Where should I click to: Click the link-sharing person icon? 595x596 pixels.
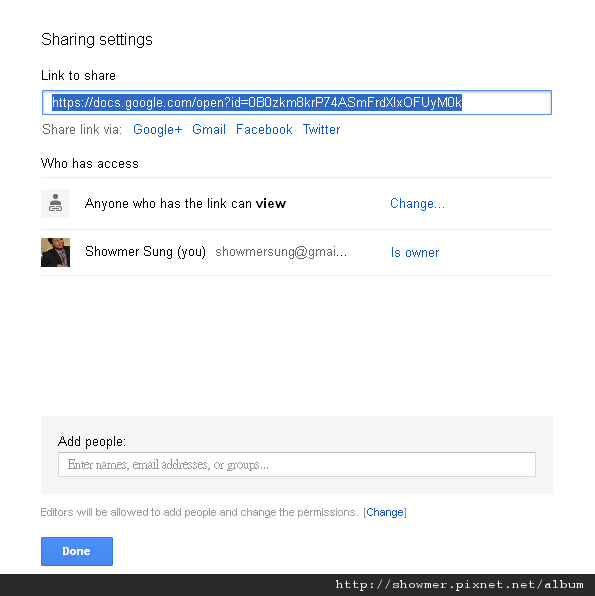(x=55, y=203)
